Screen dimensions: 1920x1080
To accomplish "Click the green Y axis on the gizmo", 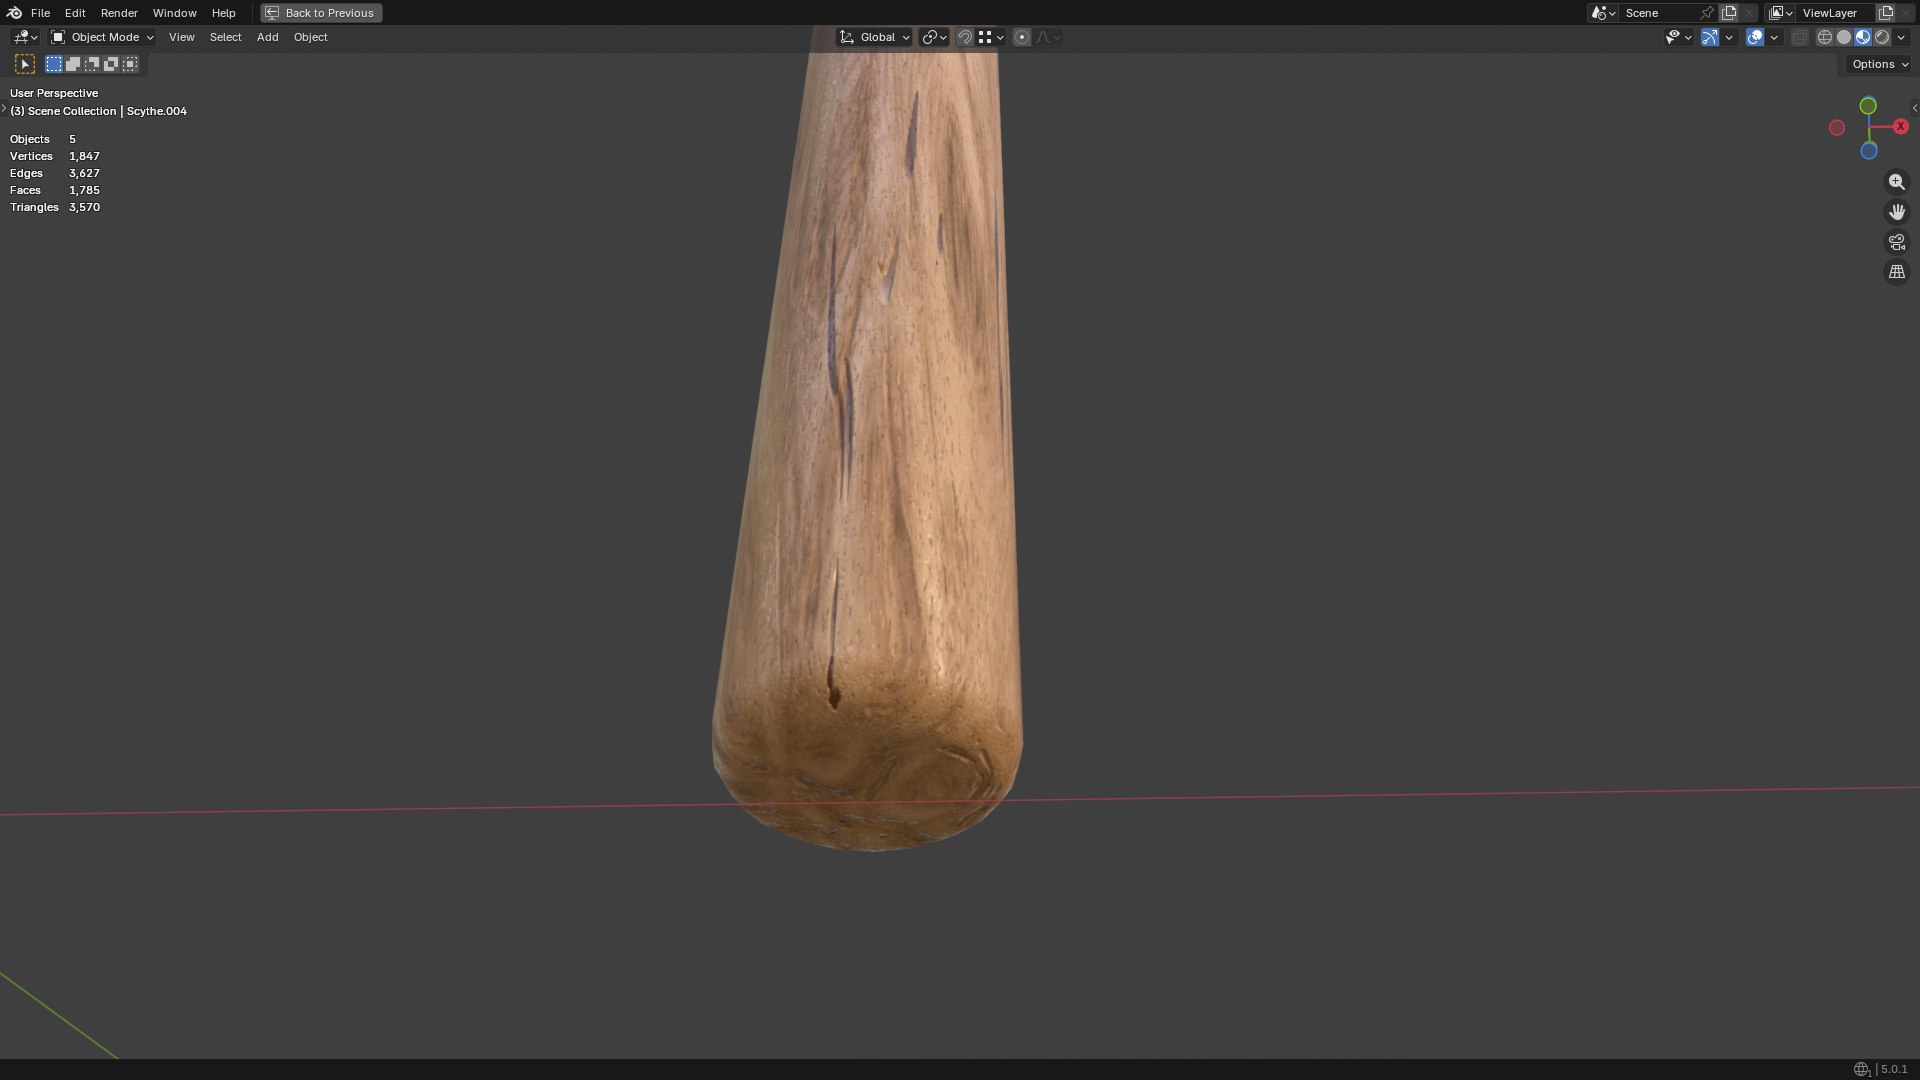I will pos(1868,106).
